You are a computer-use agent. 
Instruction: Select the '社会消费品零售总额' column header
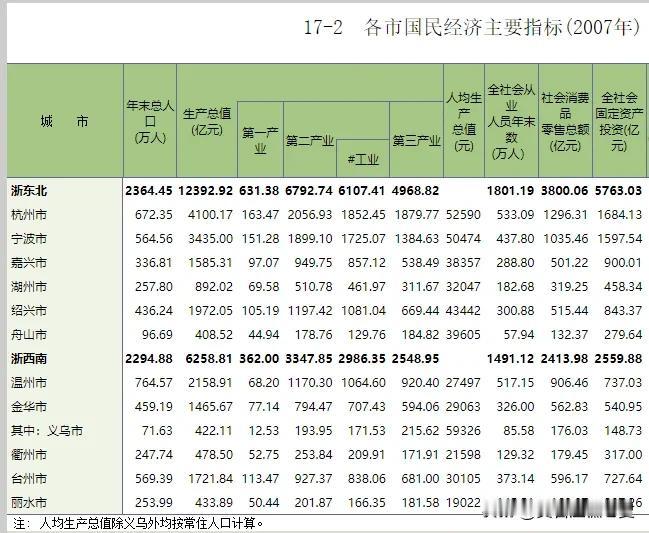tap(565, 121)
